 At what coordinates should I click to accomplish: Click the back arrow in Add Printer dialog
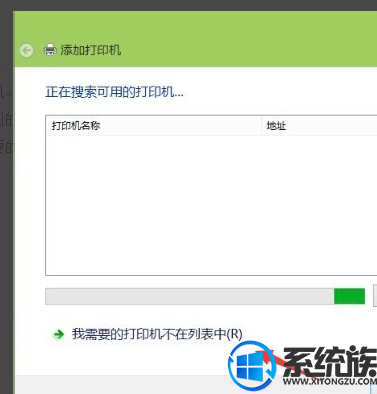click(x=26, y=51)
